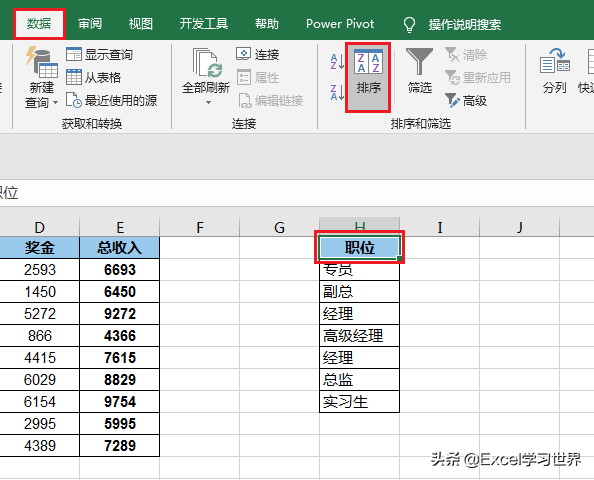This screenshot has height=480, width=594.
Task: Select the cell containing 6450
Action: point(120,292)
